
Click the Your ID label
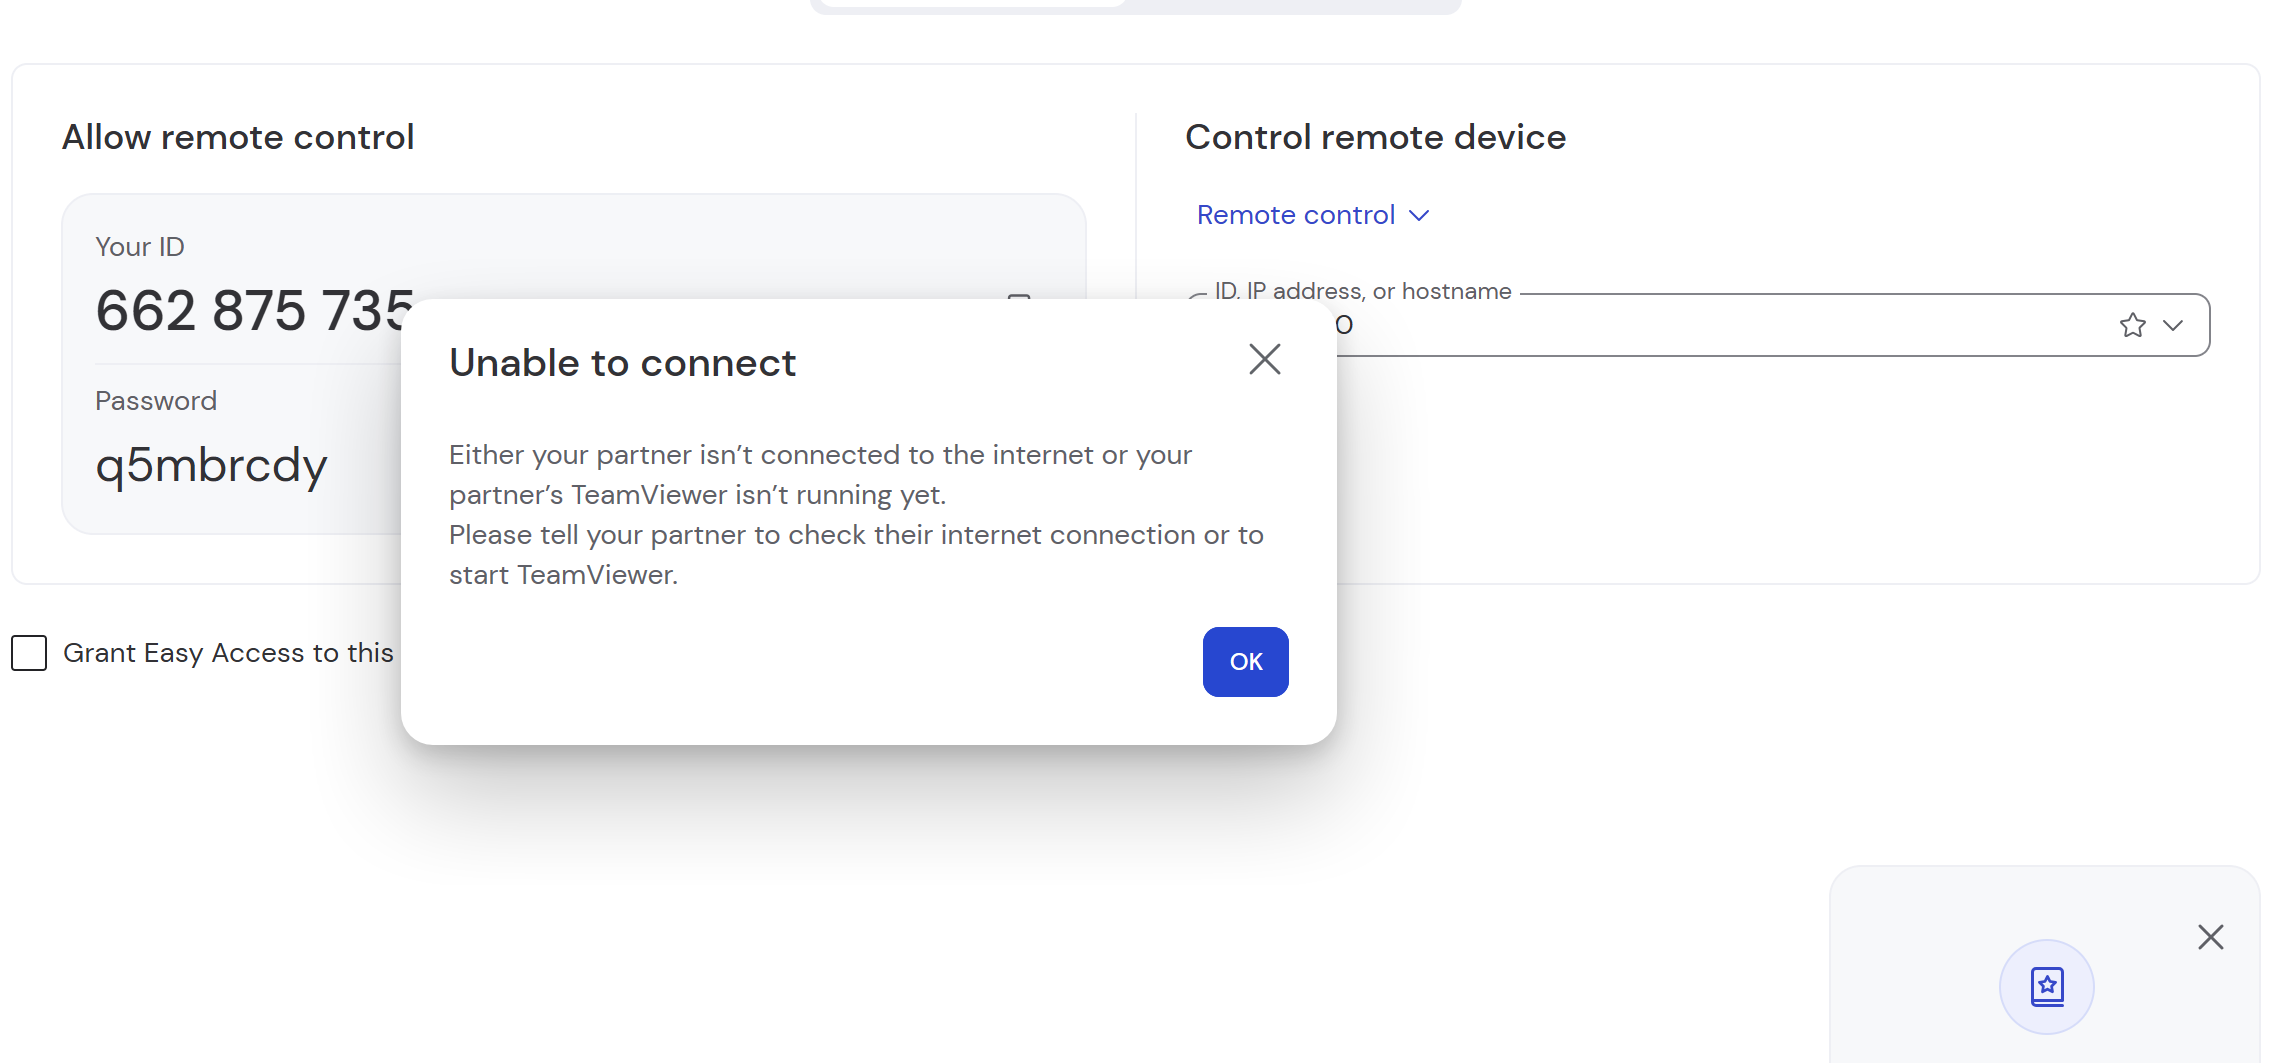(140, 247)
